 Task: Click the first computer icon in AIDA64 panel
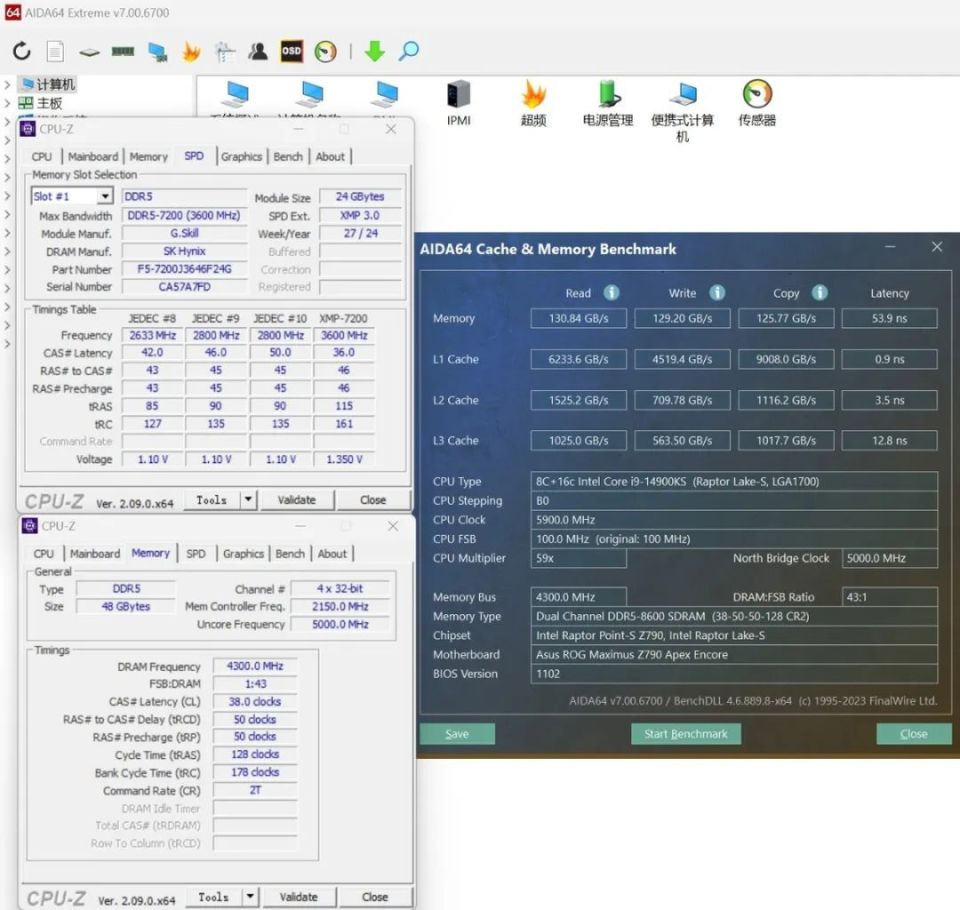click(x=236, y=94)
